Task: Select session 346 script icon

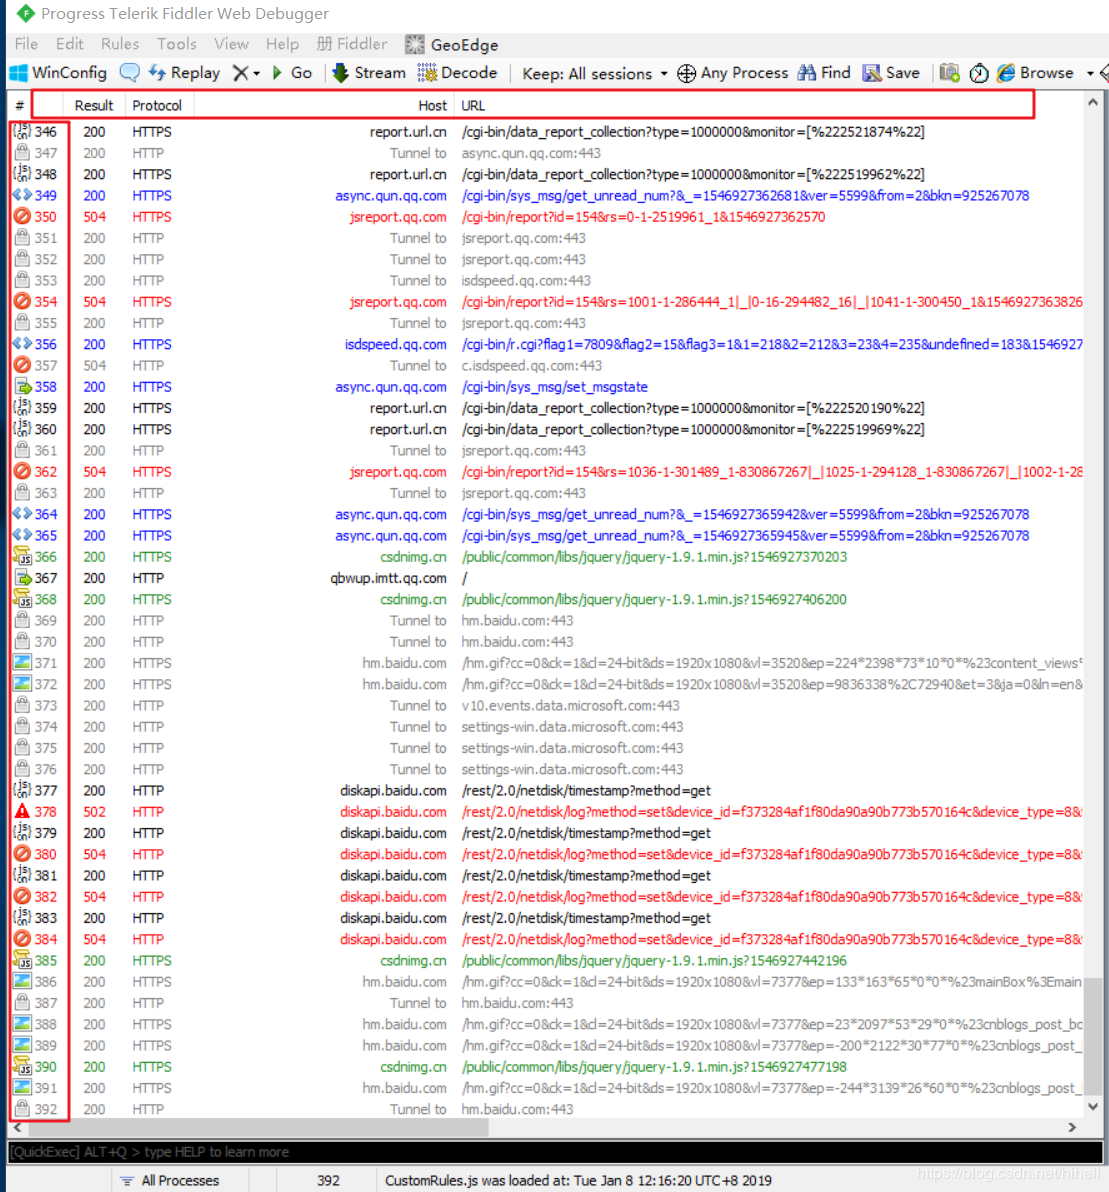Action: [x=22, y=132]
